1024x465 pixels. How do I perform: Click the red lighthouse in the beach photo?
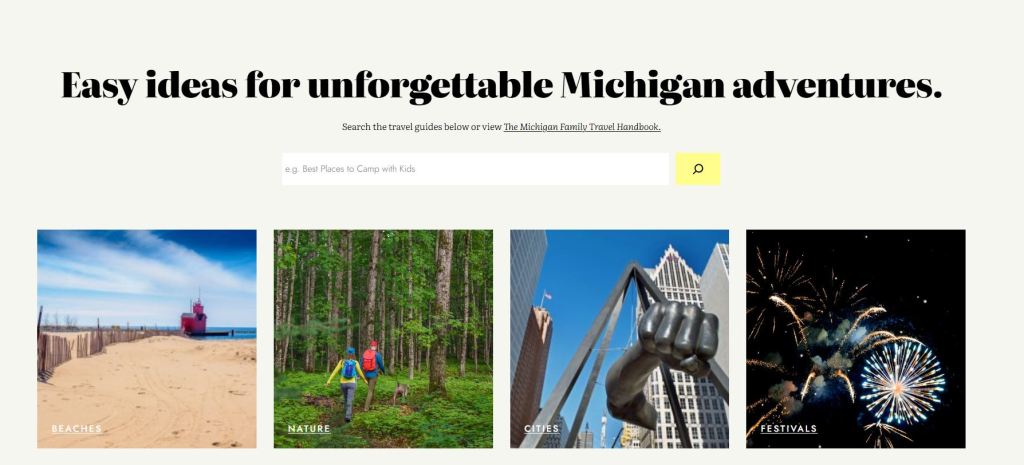[x=193, y=318]
